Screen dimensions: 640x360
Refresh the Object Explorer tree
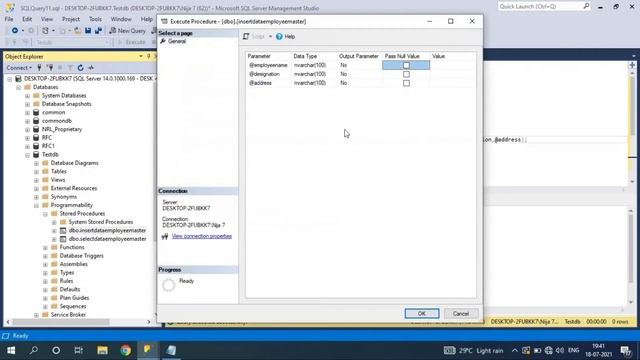(80, 68)
